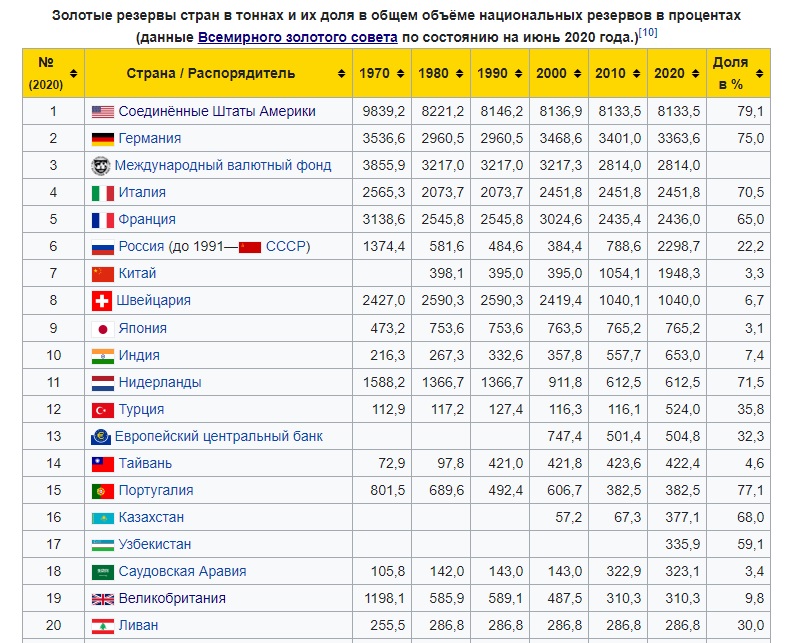The height and width of the screenshot is (643, 799).
Task: Sort table by 2000 column arrows
Action: [577, 73]
